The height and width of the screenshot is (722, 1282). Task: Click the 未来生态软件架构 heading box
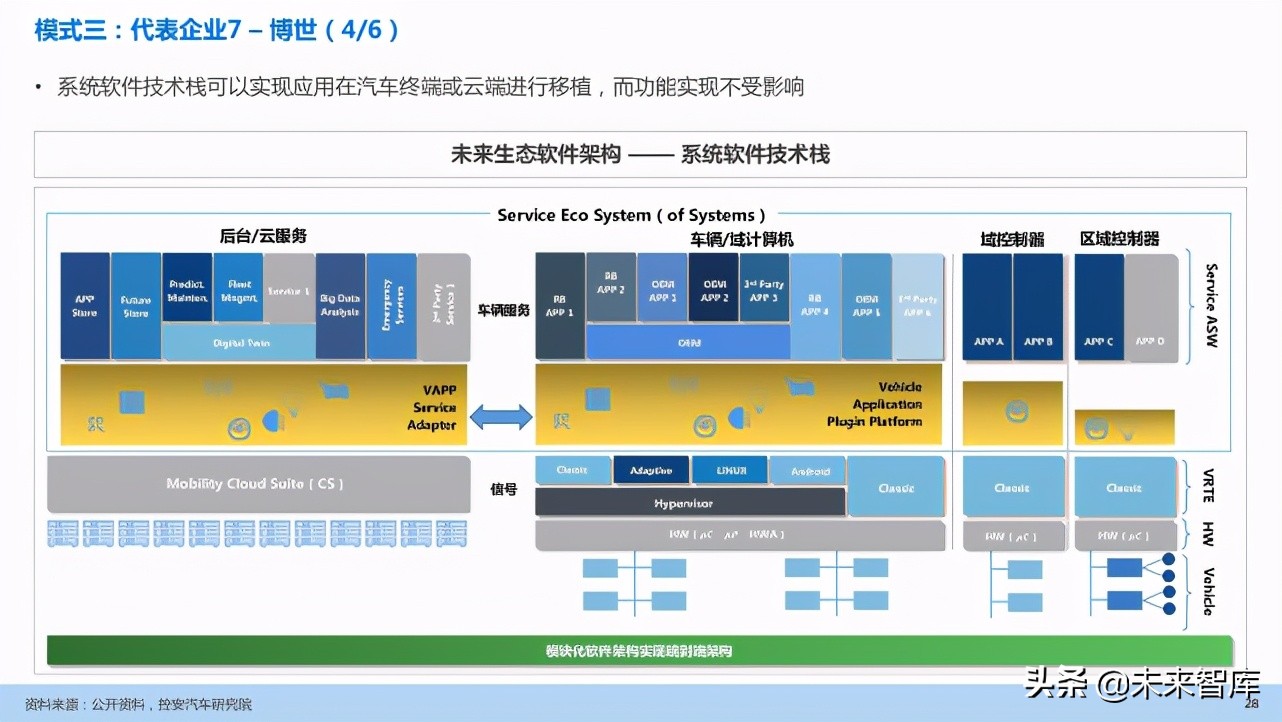pyautogui.click(x=640, y=154)
